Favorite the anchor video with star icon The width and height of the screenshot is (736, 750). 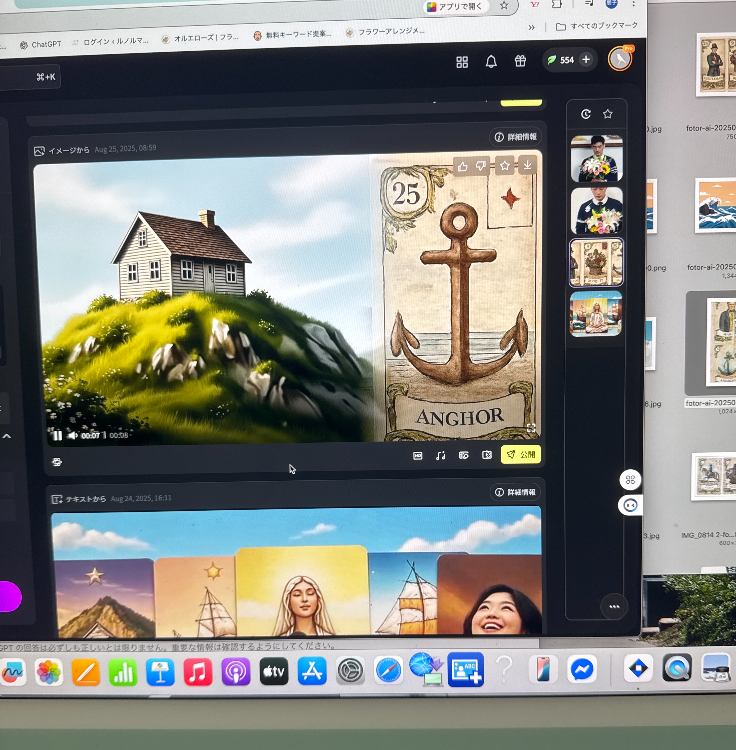[505, 165]
